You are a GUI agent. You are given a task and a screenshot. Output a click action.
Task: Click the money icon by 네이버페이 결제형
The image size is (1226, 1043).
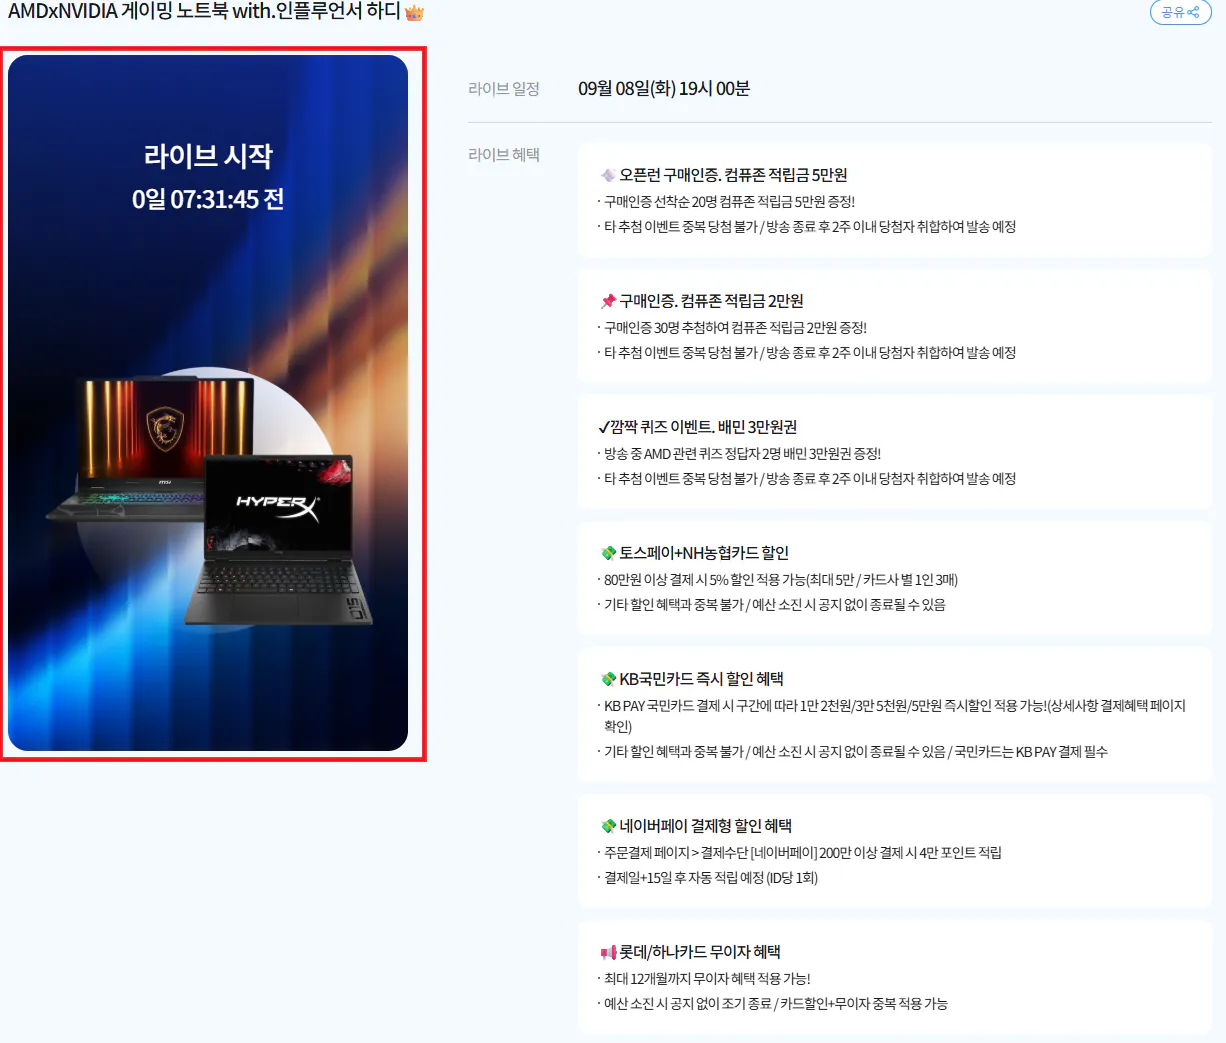point(608,826)
